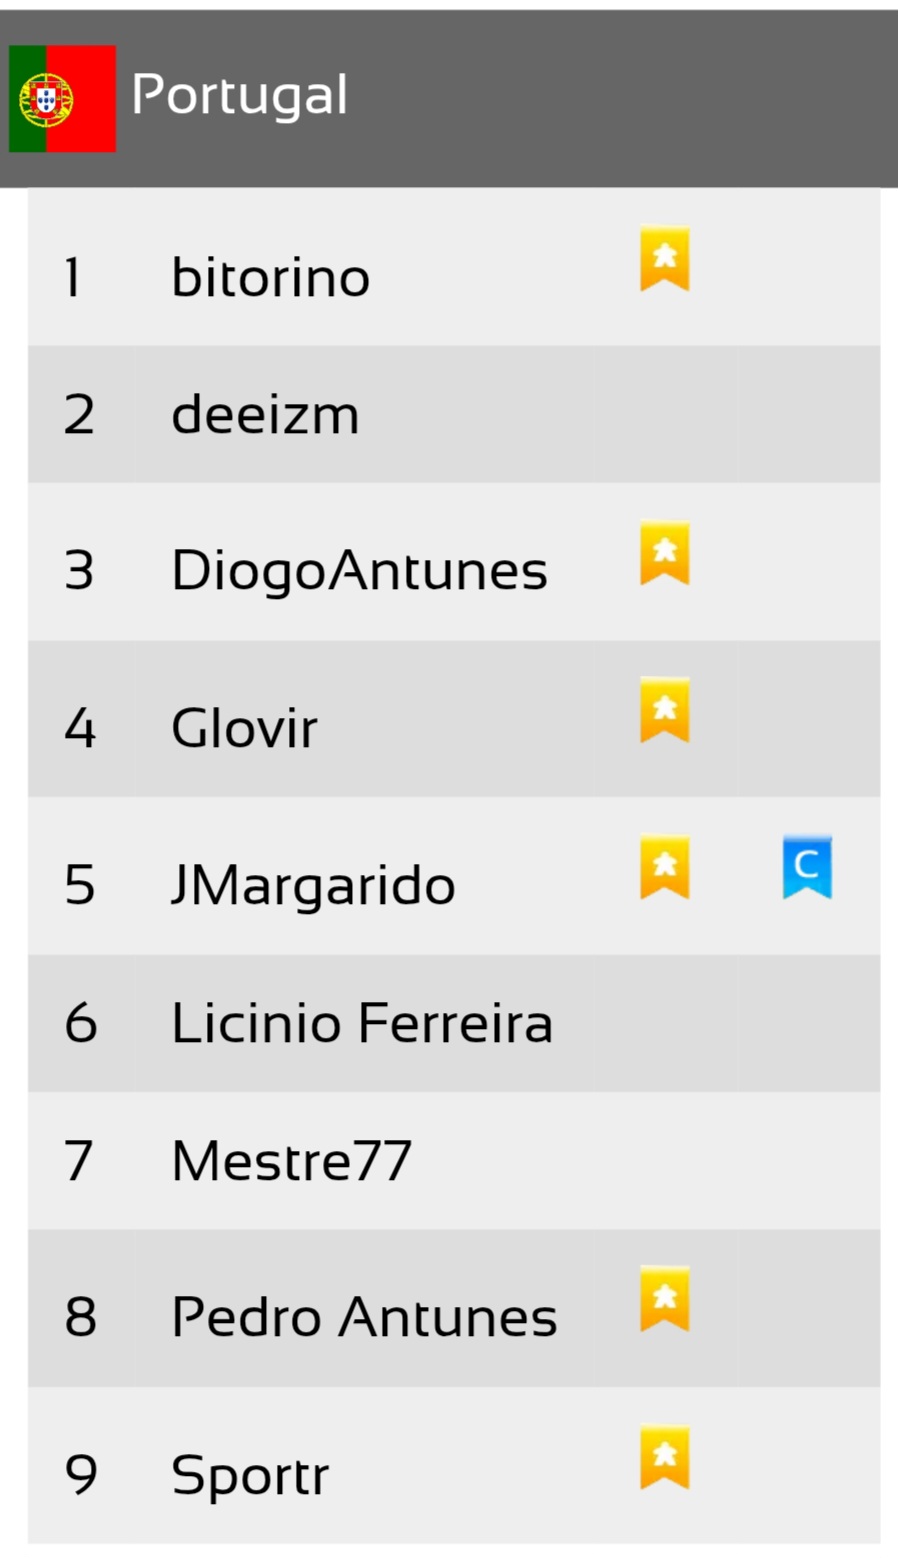
Task: Open Glovir's player name link
Action: (x=244, y=728)
